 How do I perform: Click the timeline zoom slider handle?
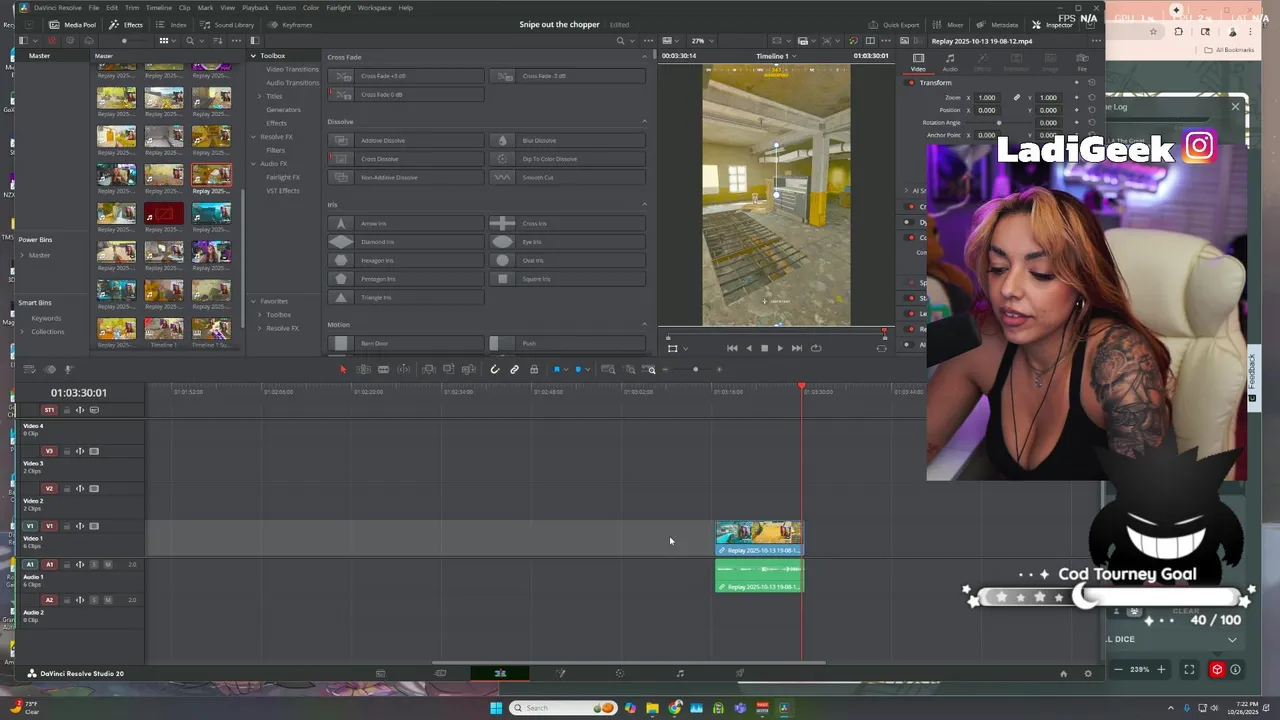click(695, 370)
